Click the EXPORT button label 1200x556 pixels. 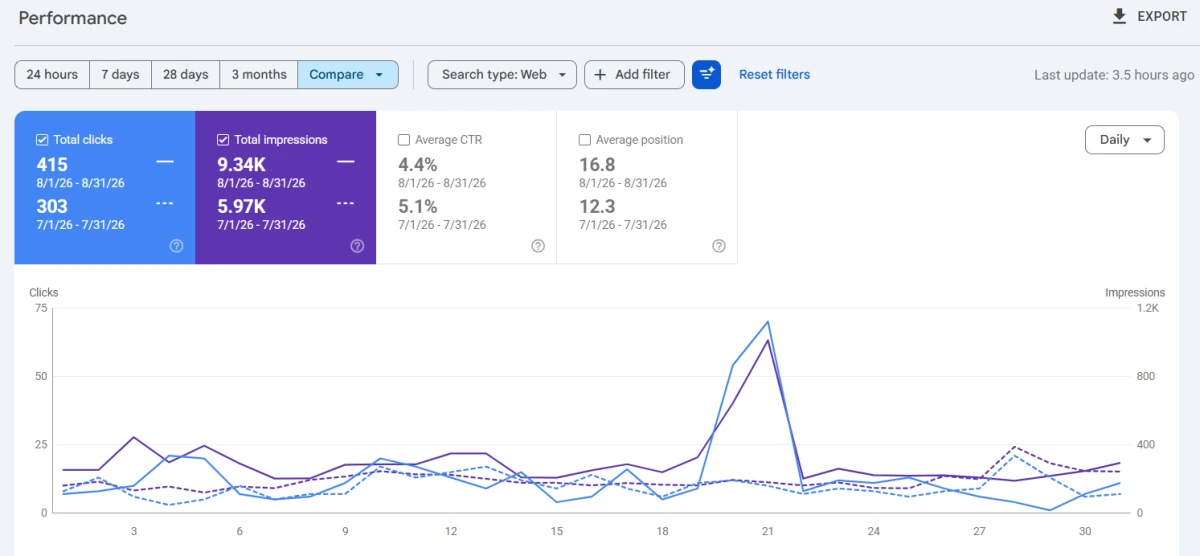click(1162, 17)
